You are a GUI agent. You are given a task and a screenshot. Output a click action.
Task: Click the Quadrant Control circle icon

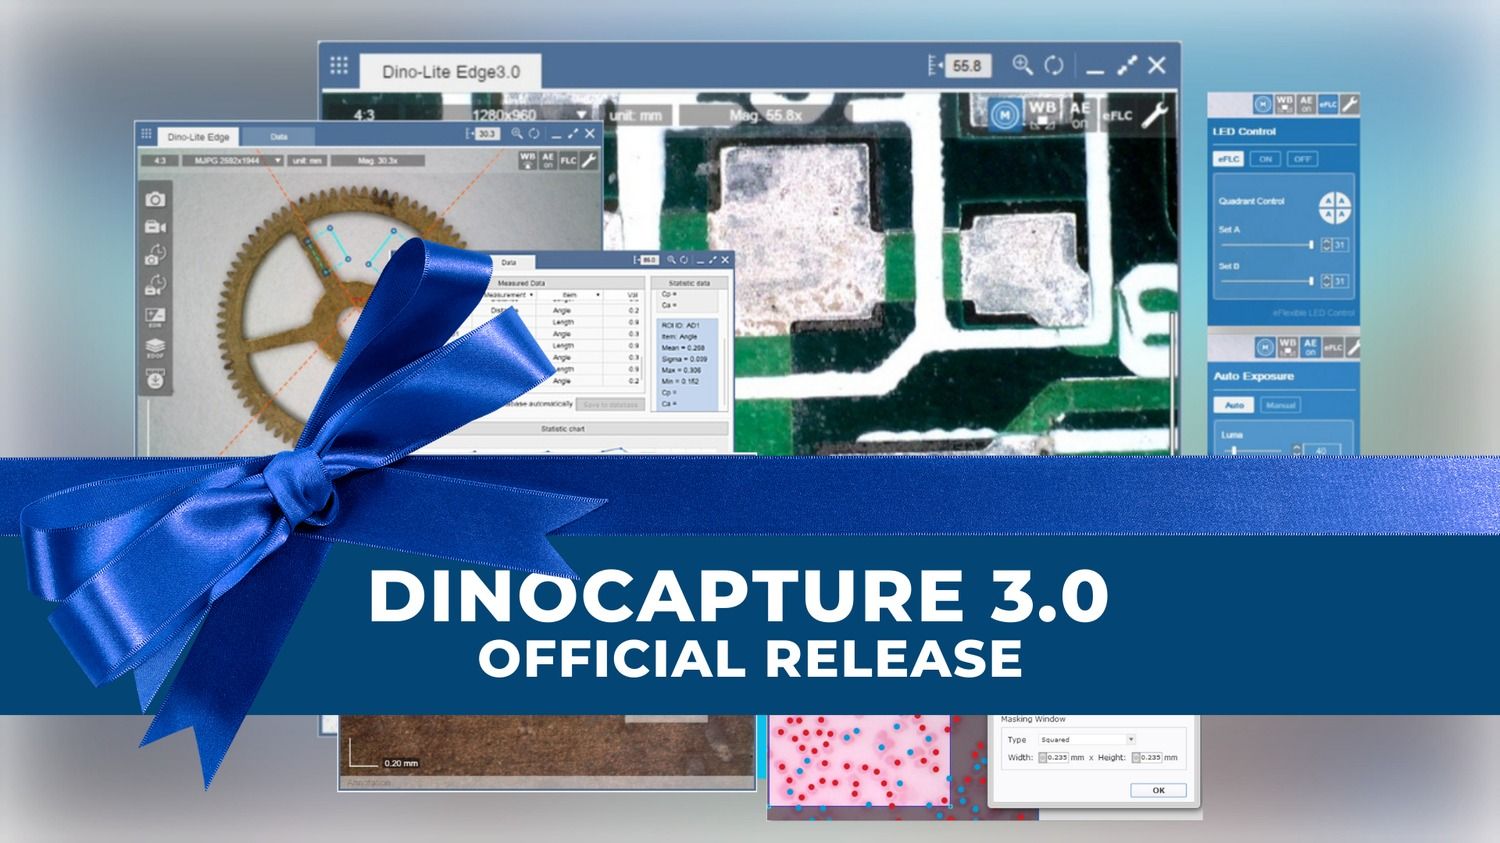(1334, 208)
